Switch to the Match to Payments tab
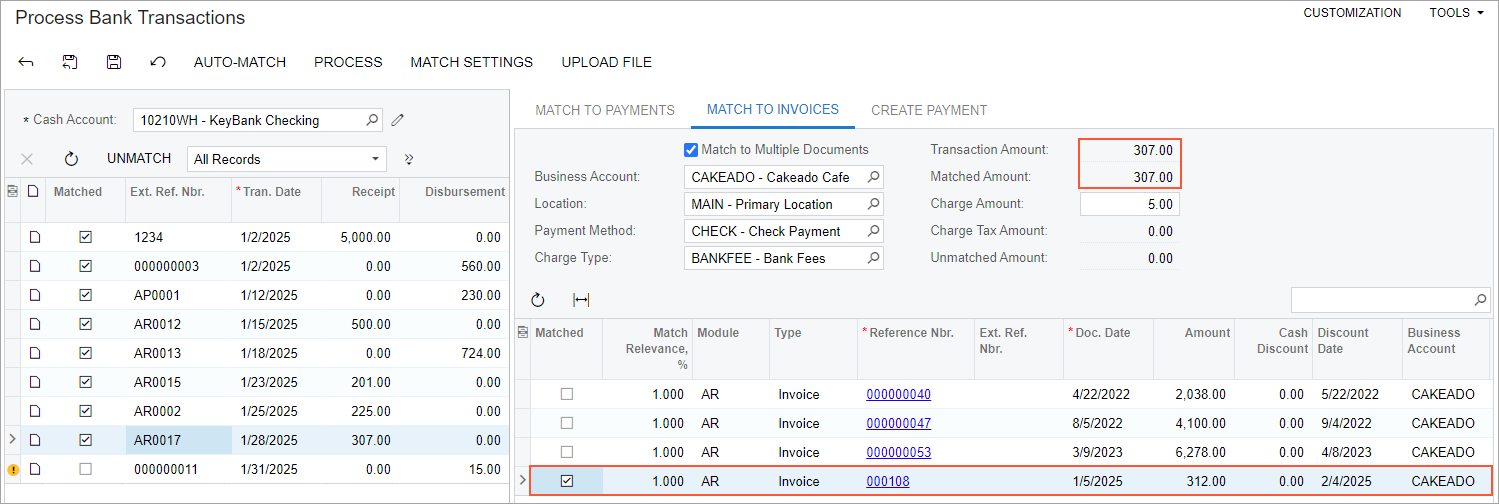 pos(604,110)
